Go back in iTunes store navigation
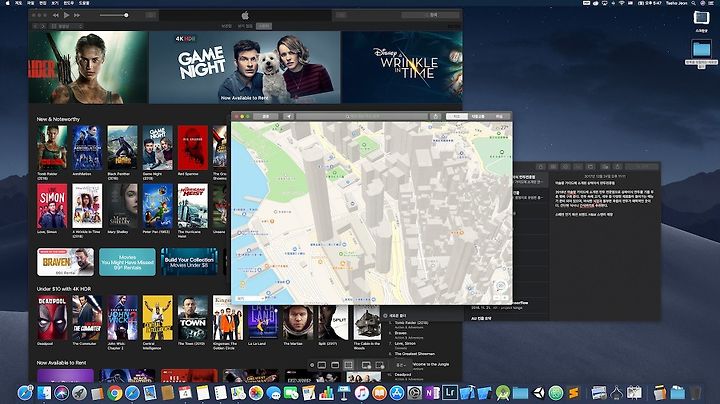The height and width of the screenshot is (404, 720). tap(35, 26)
